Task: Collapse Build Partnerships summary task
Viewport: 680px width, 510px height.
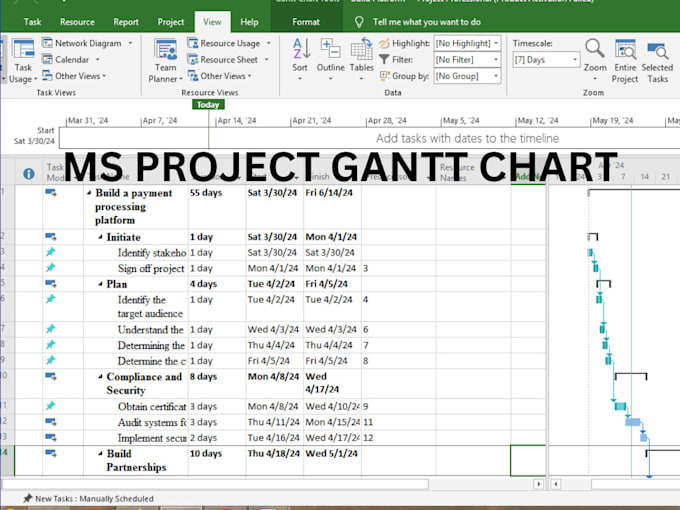Action: pyautogui.click(x=101, y=454)
